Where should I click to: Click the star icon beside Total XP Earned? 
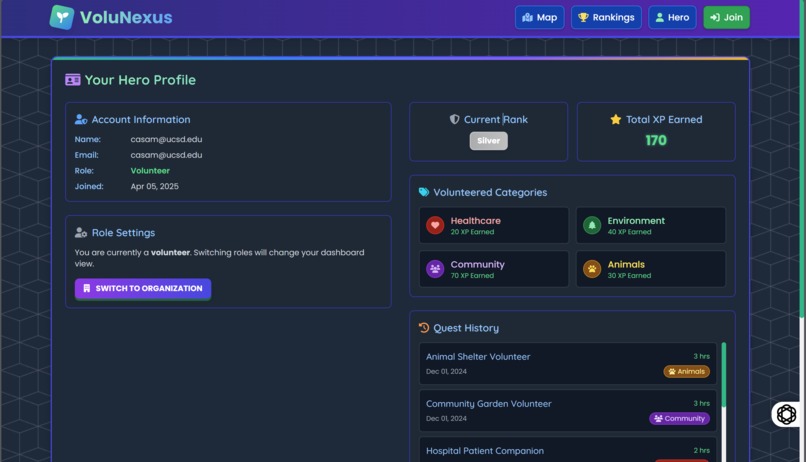(615, 119)
